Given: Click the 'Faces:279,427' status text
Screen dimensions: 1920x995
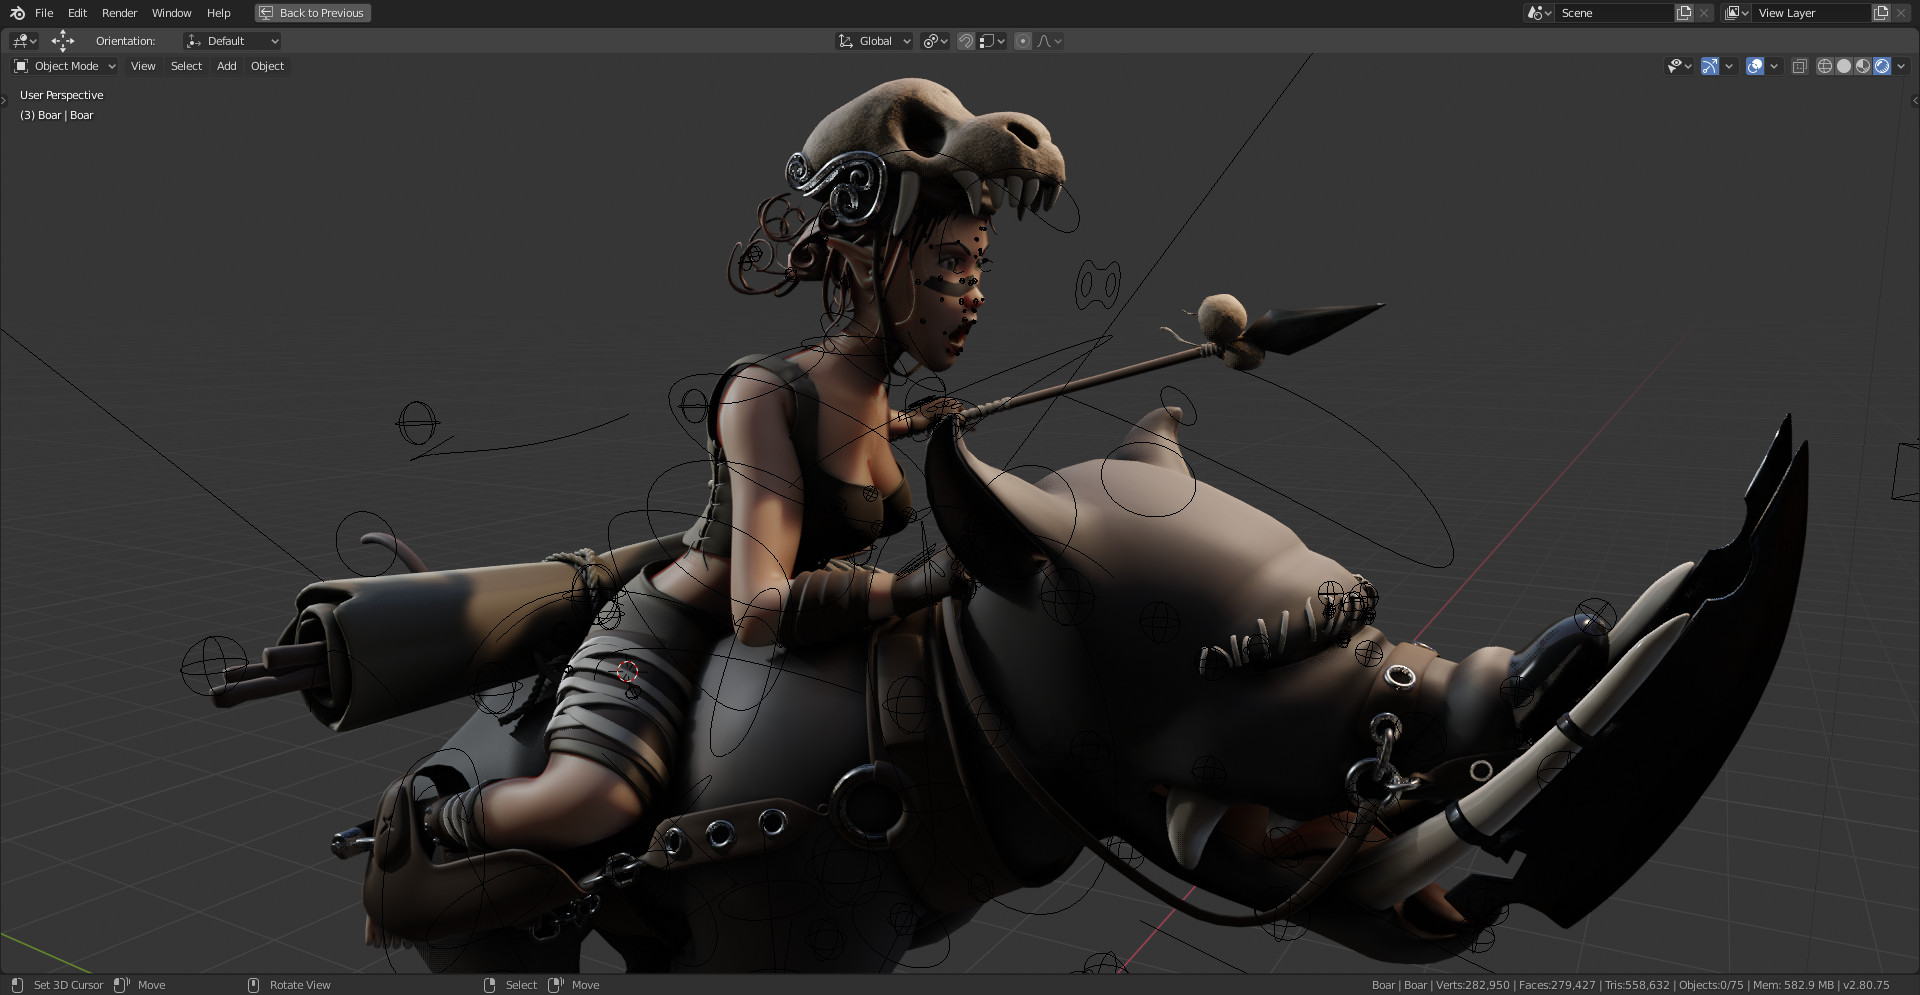Looking at the screenshot, I should tap(1557, 985).
